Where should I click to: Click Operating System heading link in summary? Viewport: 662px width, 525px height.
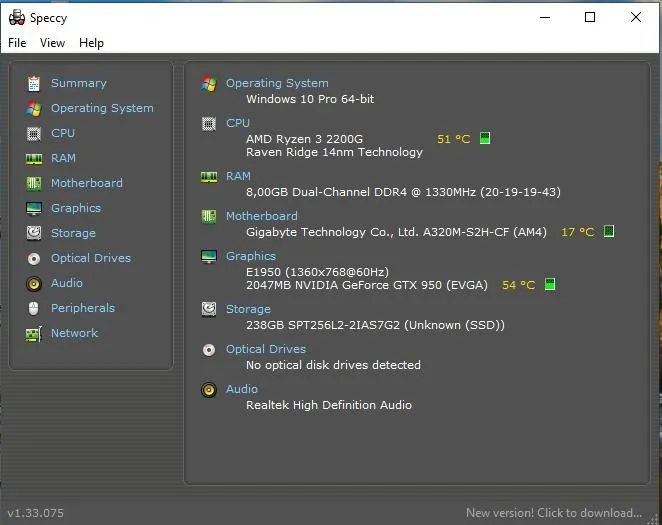coord(277,83)
